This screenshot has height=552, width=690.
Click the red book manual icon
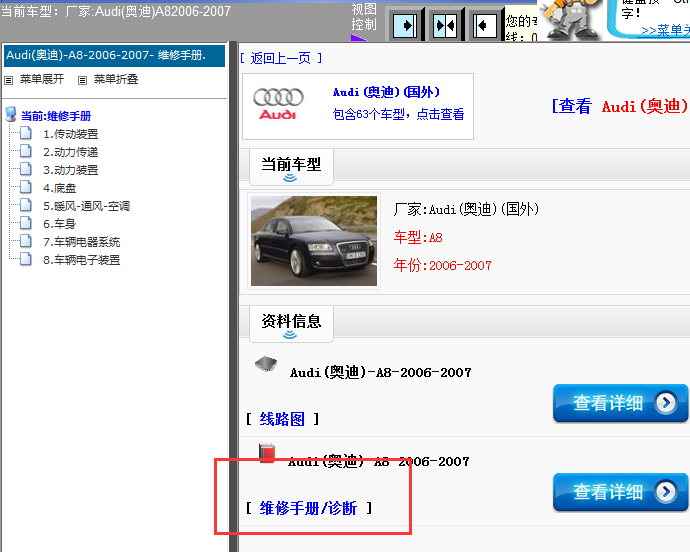click(x=267, y=453)
